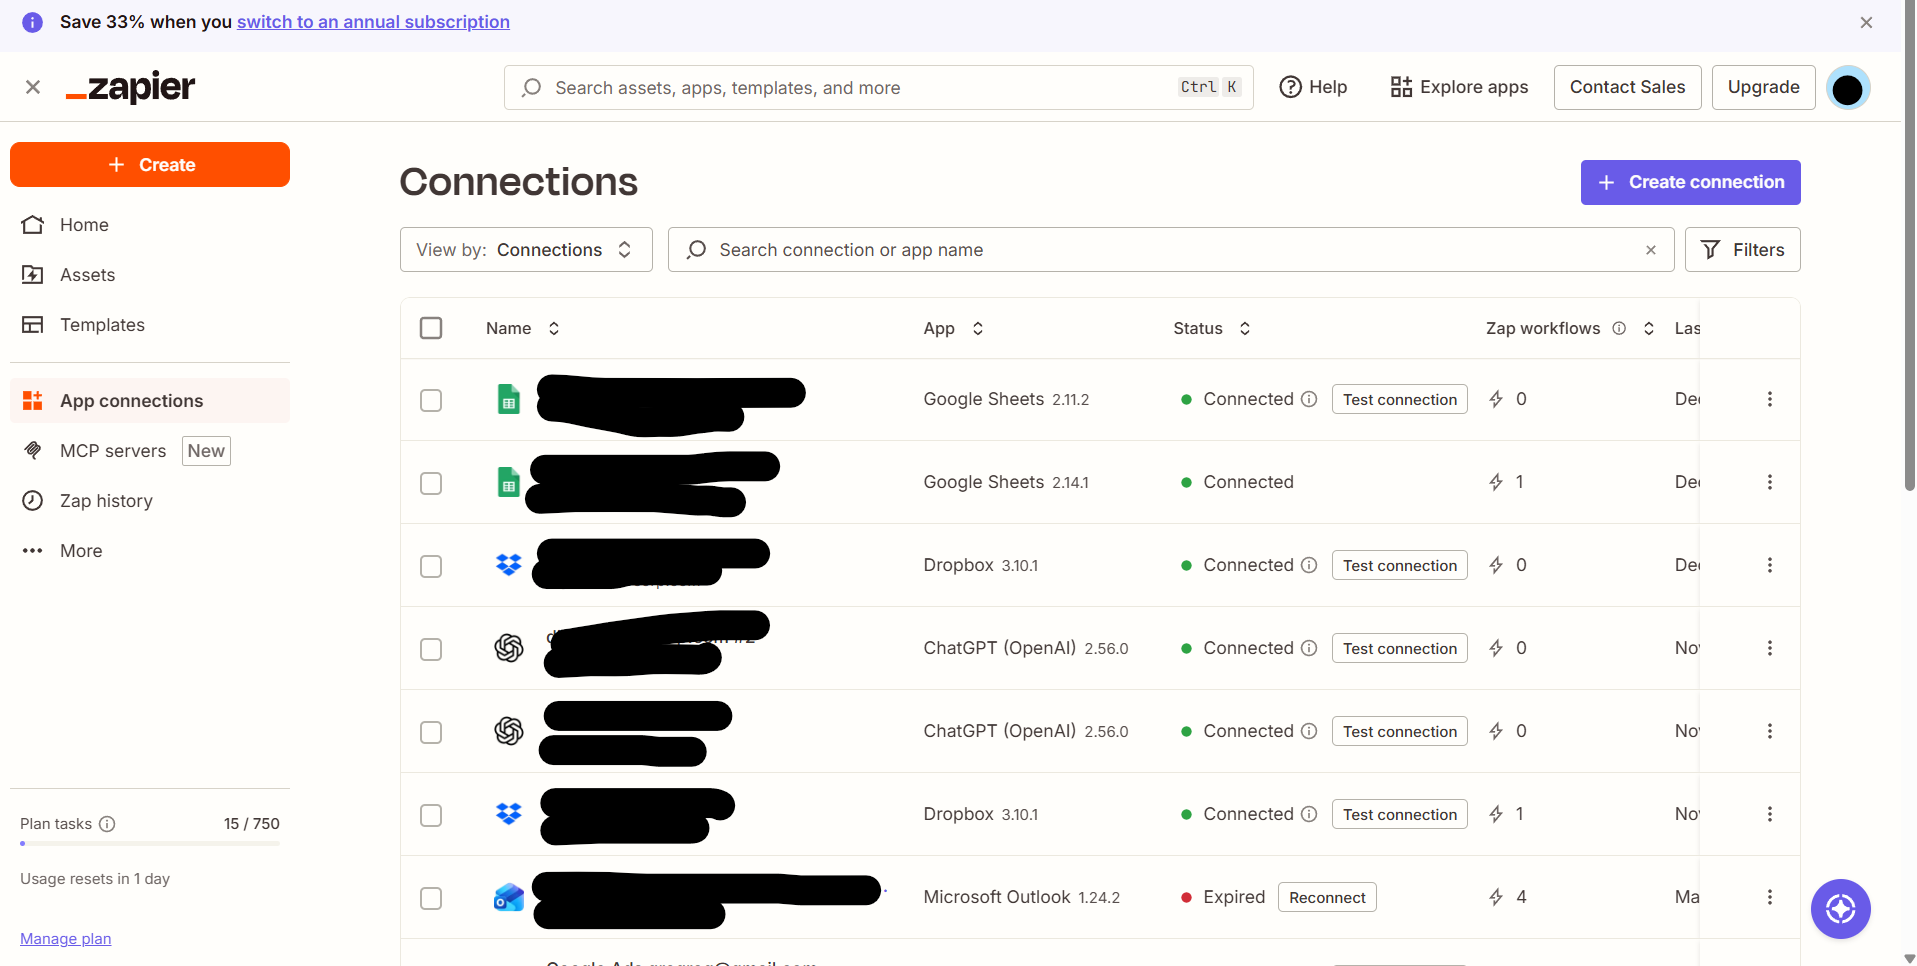
Task: Click the Microsoft Outlook app icon
Action: coord(509,897)
